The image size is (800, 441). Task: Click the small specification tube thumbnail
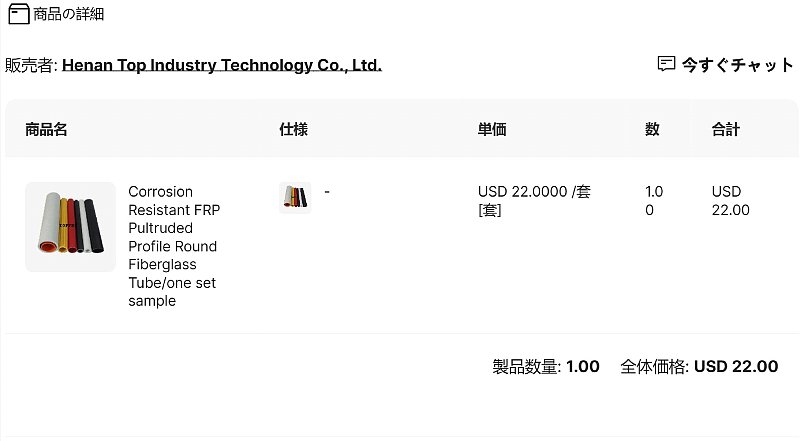pyautogui.click(x=295, y=197)
